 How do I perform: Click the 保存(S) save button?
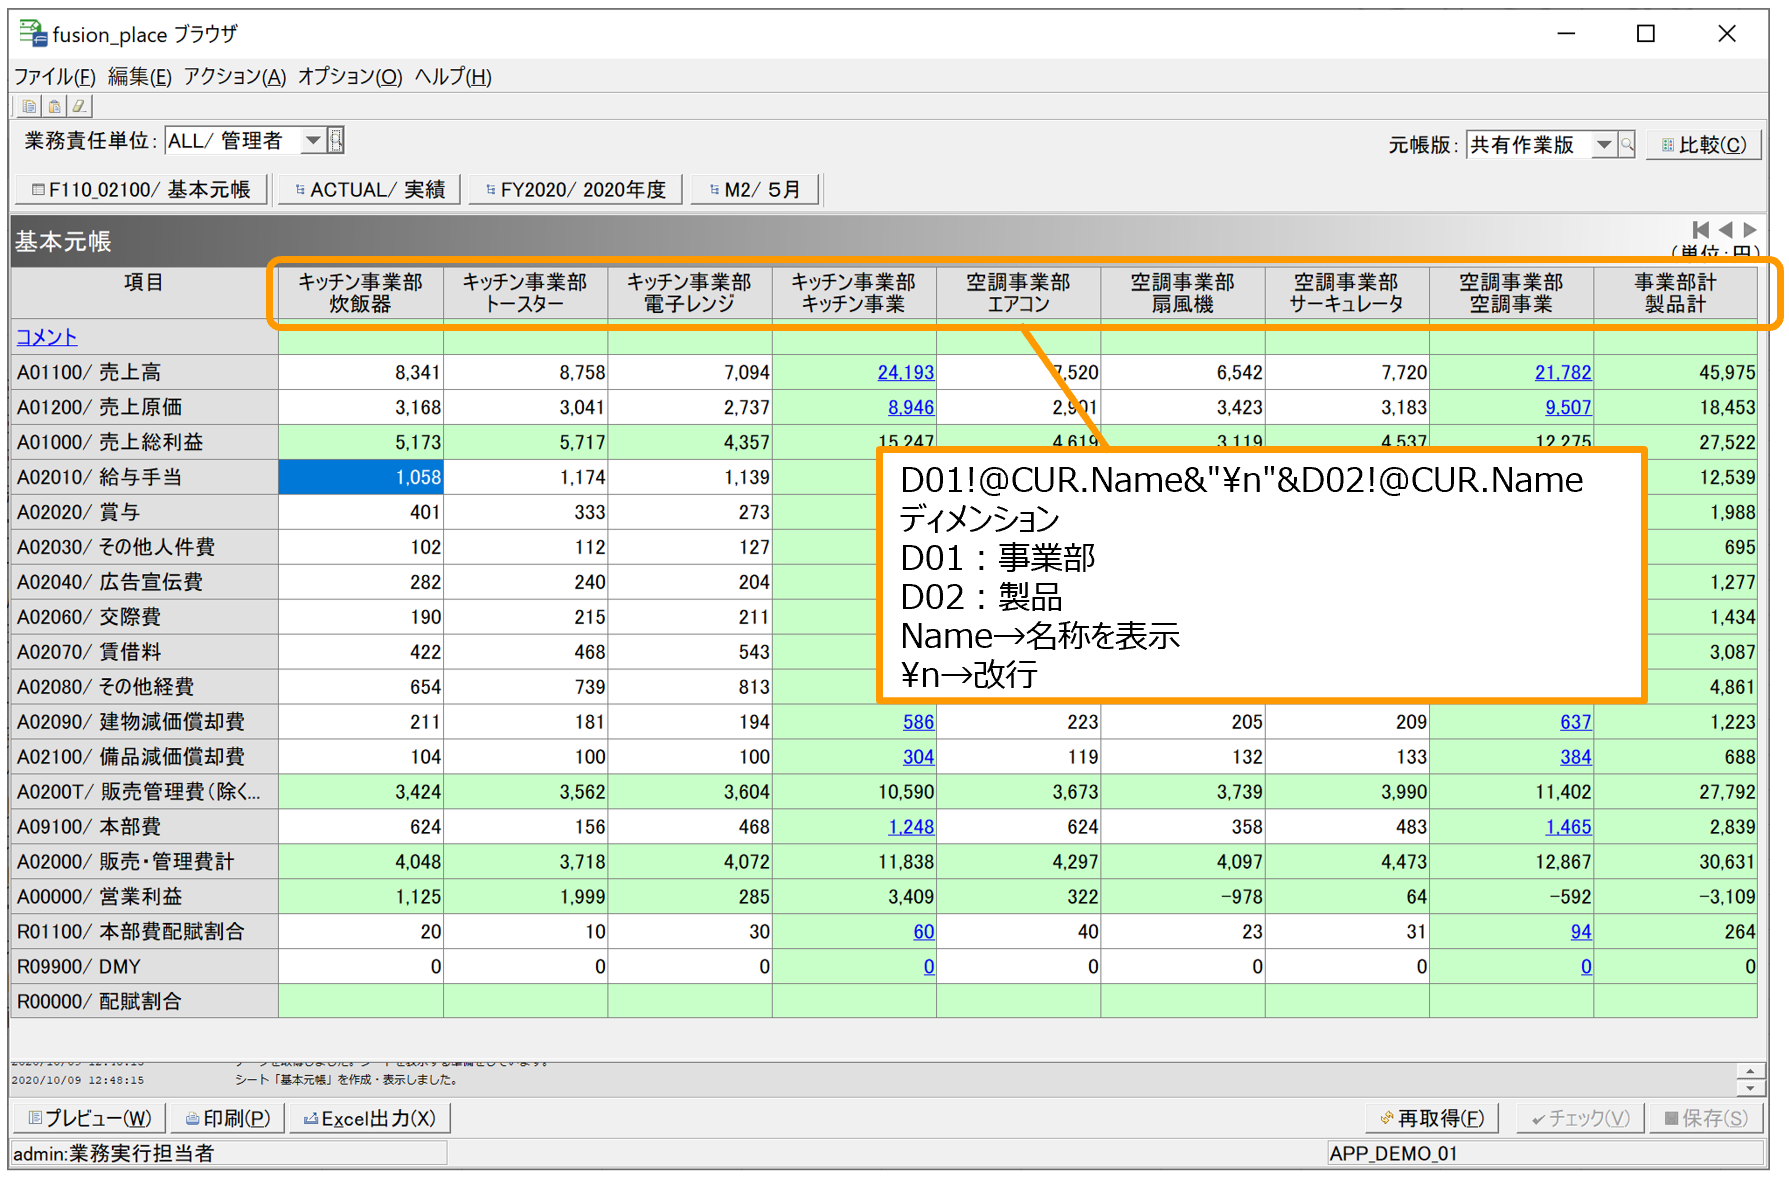pyautogui.click(x=1706, y=1118)
